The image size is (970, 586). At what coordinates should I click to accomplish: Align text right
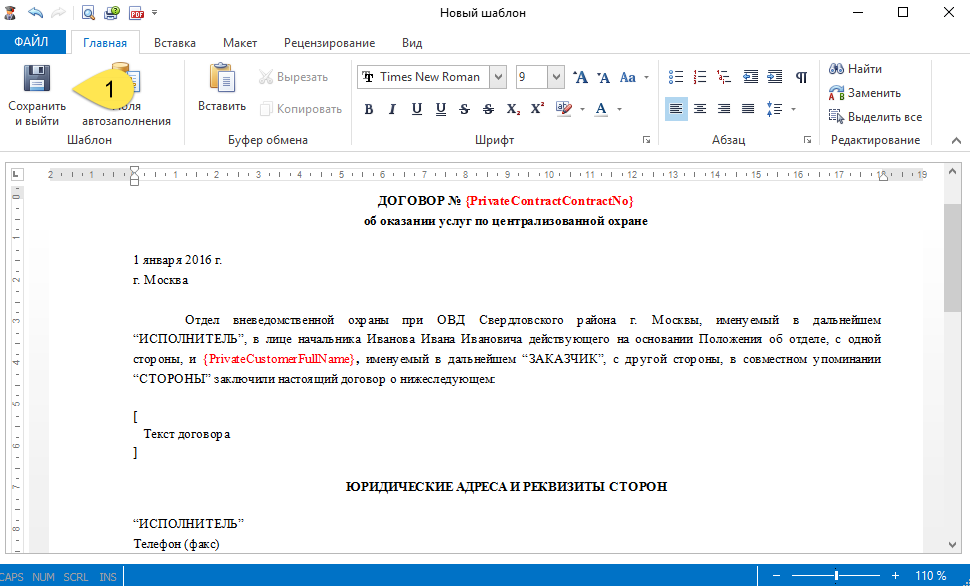(x=724, y=109)
